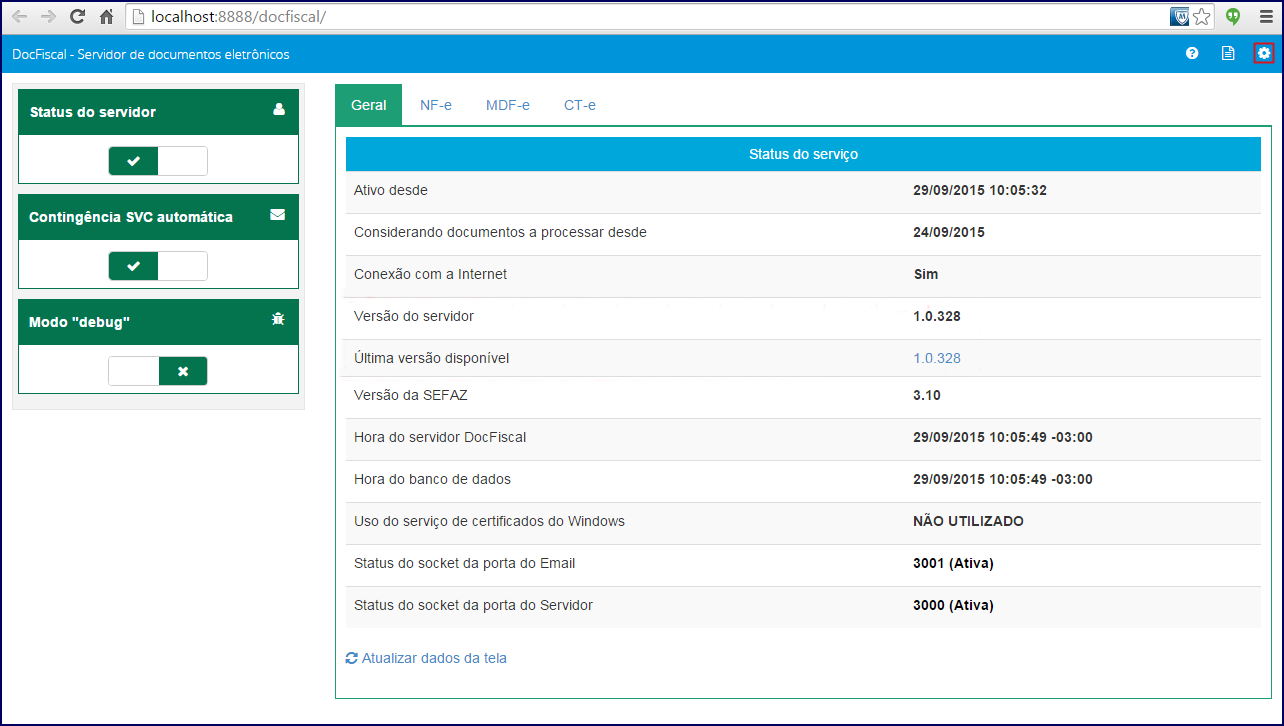The height and width of the screenshot is (726, 1284).
Task: Click the Sim connection value
Action: coord(926,274)
